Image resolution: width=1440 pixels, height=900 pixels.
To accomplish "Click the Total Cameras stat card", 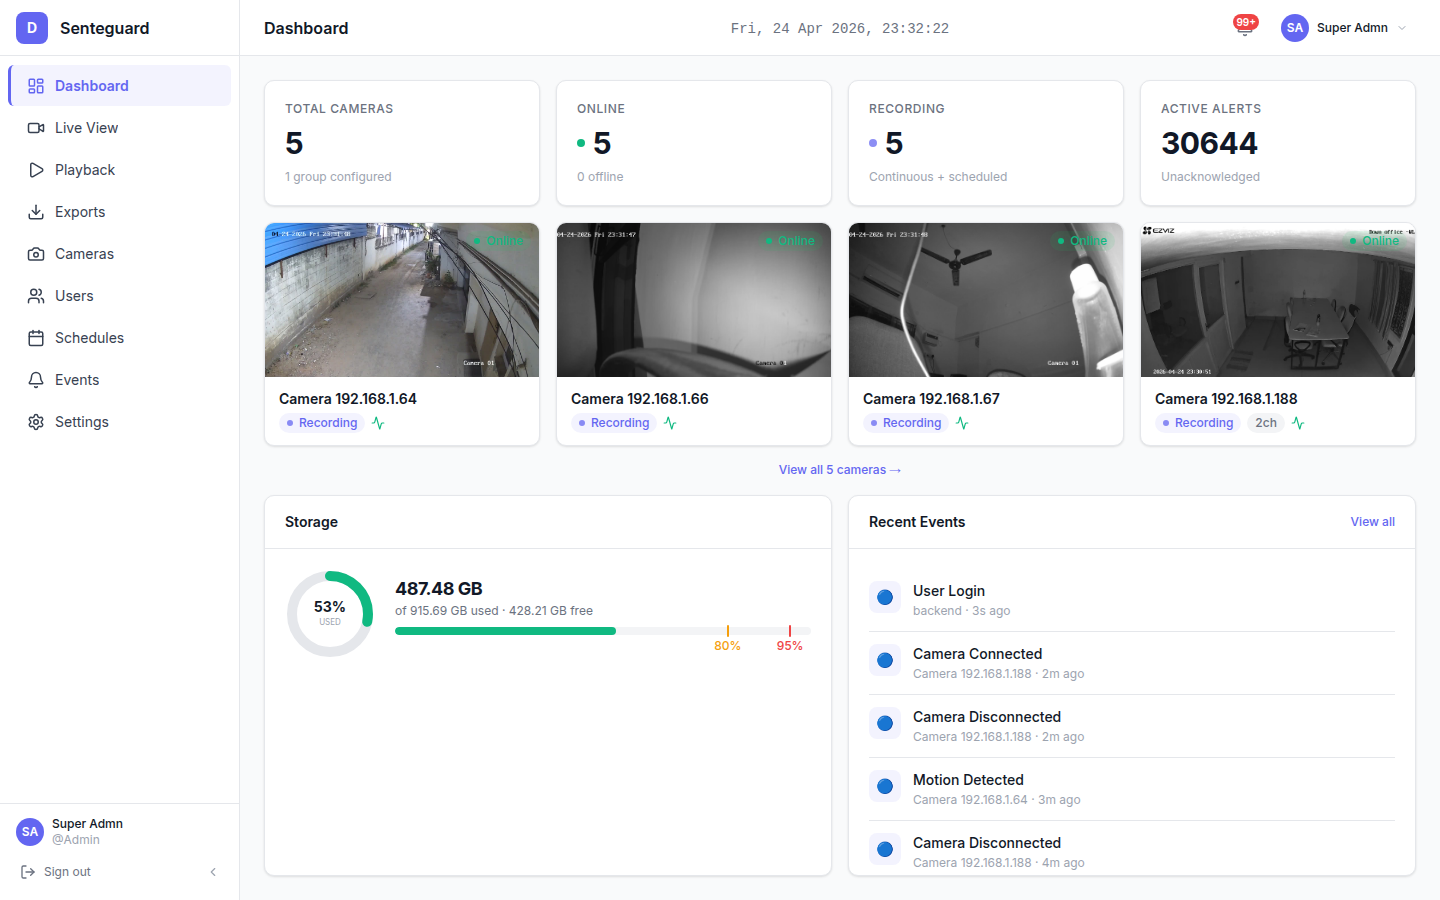I will [402, 143].
